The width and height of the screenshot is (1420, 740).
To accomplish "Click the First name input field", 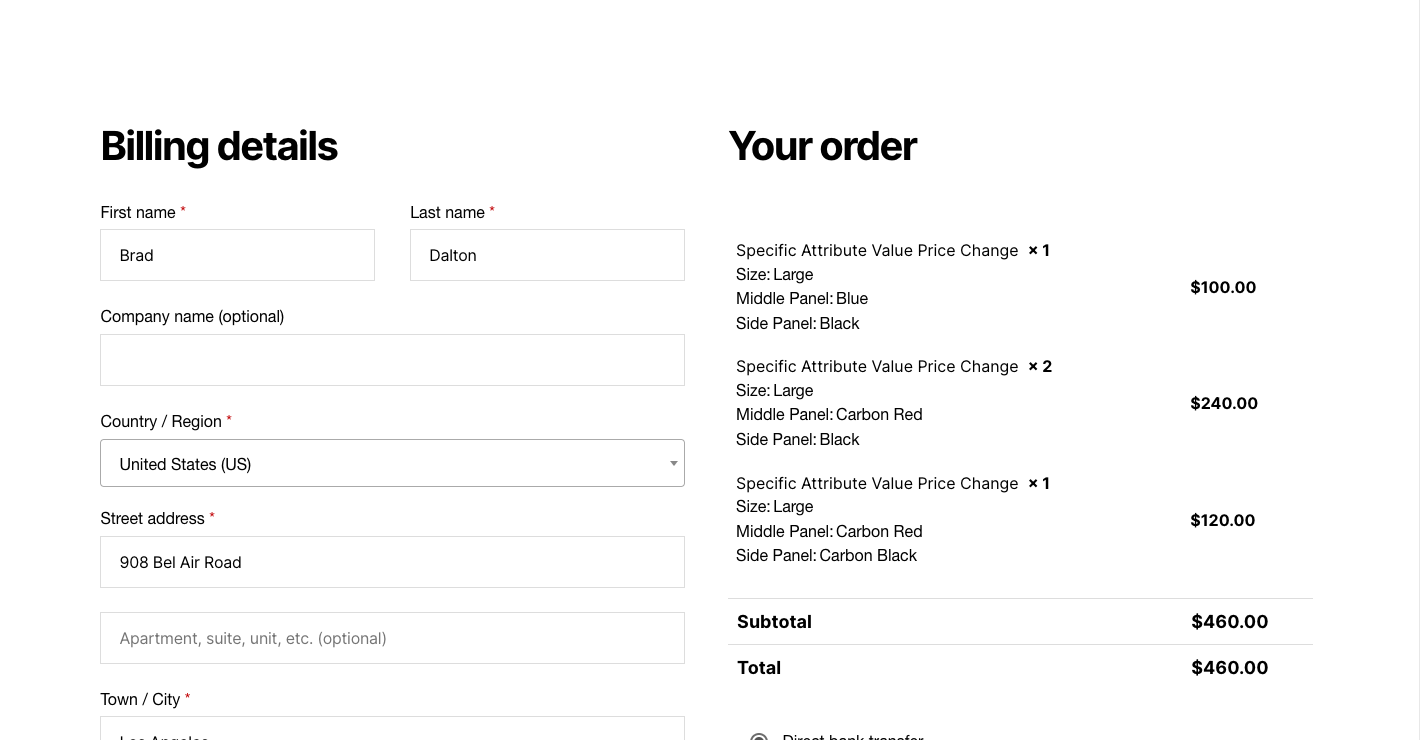I will pyautogui.click(x=237, y=255).
